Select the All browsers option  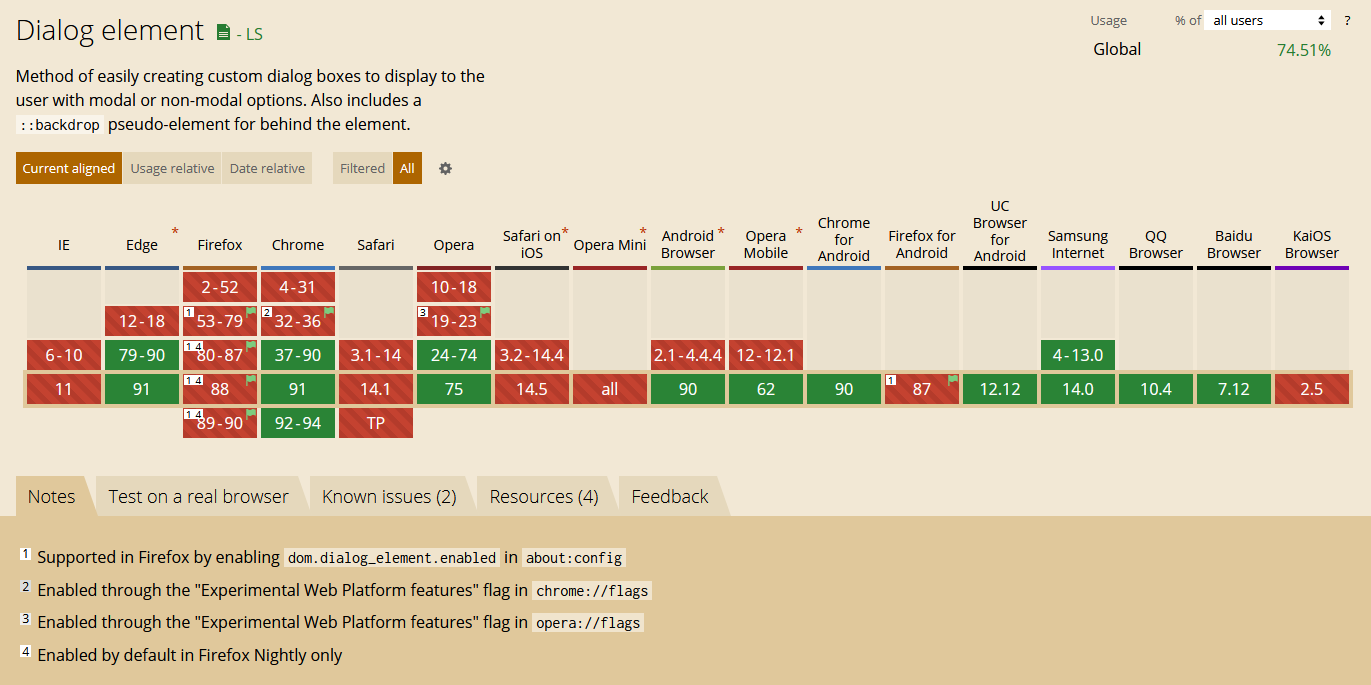click(407, 169)
